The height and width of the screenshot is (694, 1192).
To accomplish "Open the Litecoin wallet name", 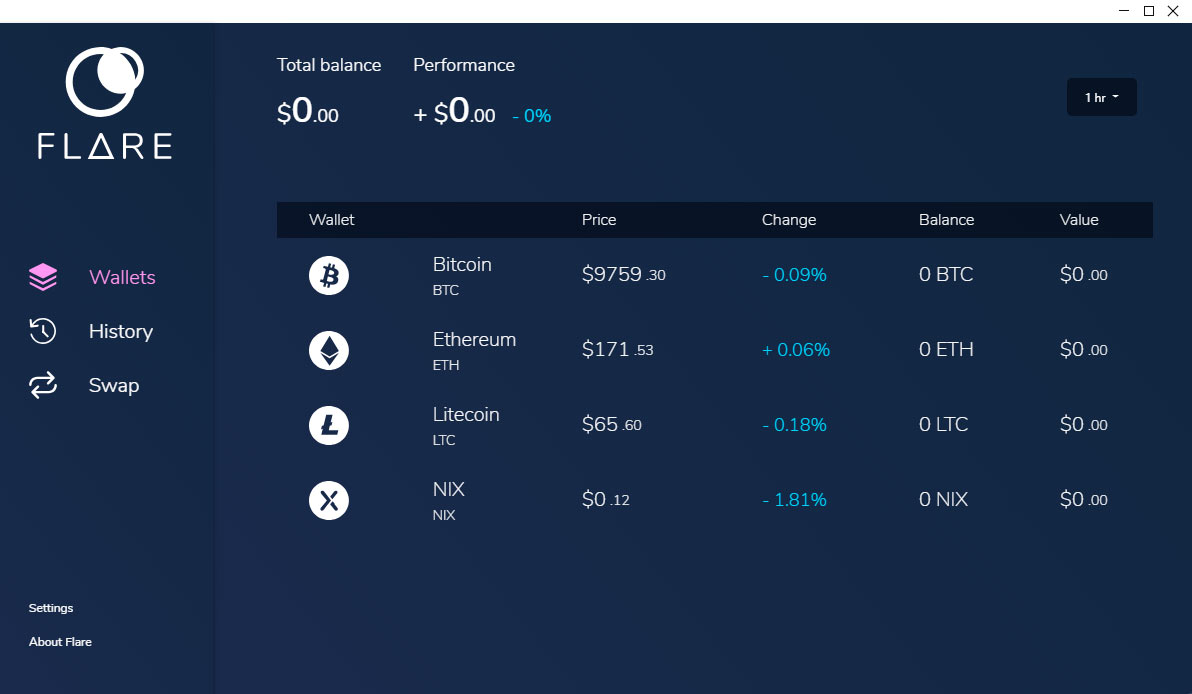I will [466, 414].
